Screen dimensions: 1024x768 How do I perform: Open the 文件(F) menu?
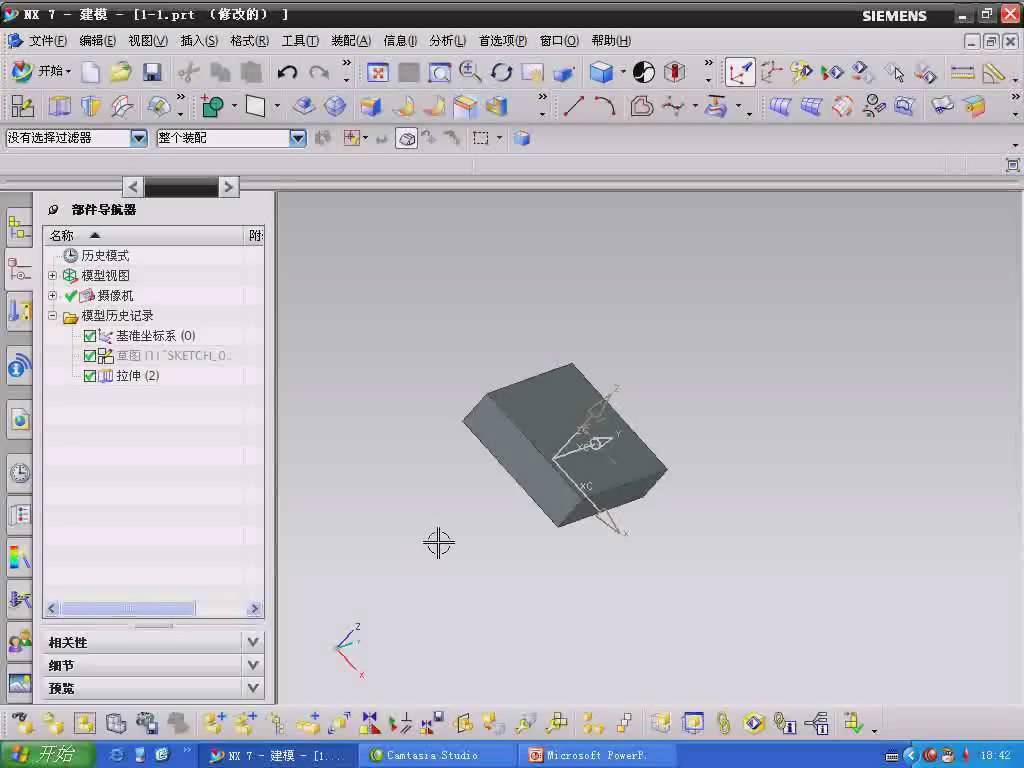[x=47, y=40]
